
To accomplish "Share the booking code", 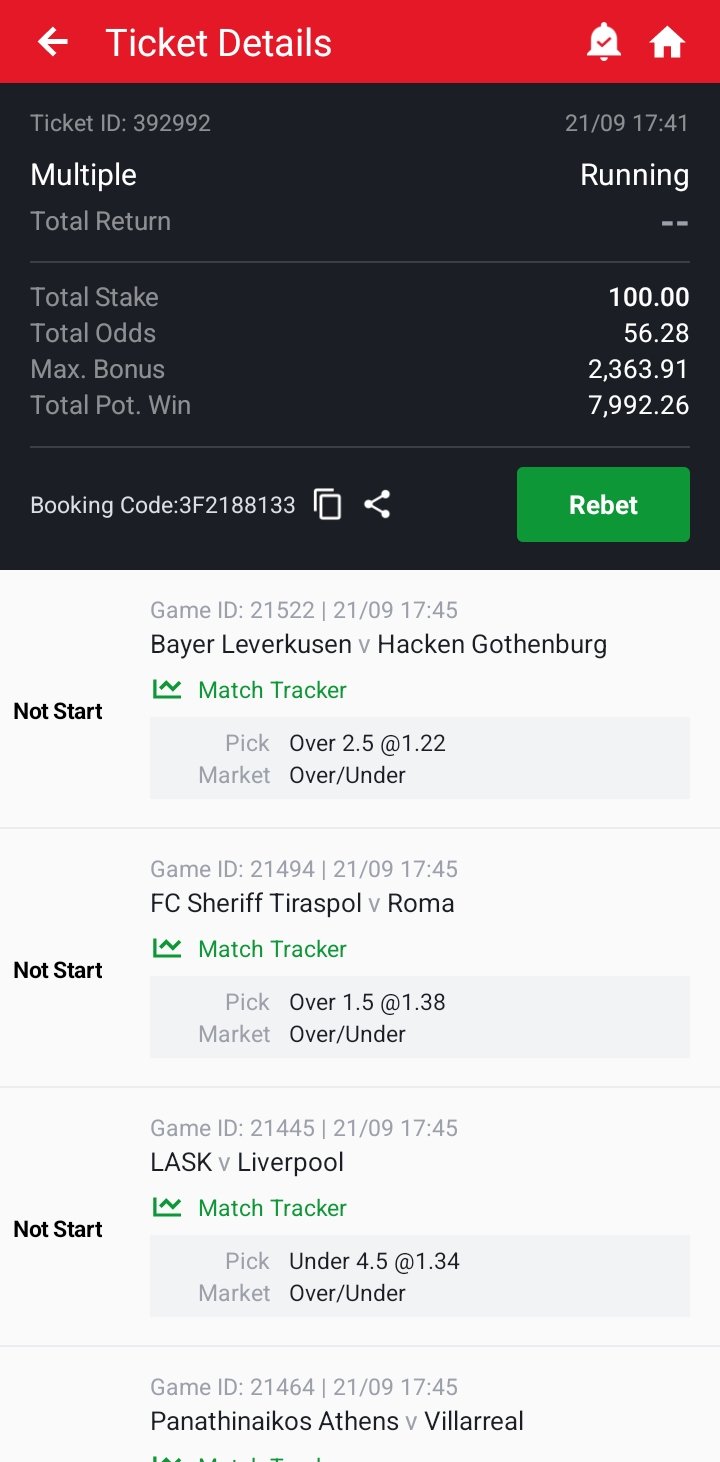I will click(377, 505).
